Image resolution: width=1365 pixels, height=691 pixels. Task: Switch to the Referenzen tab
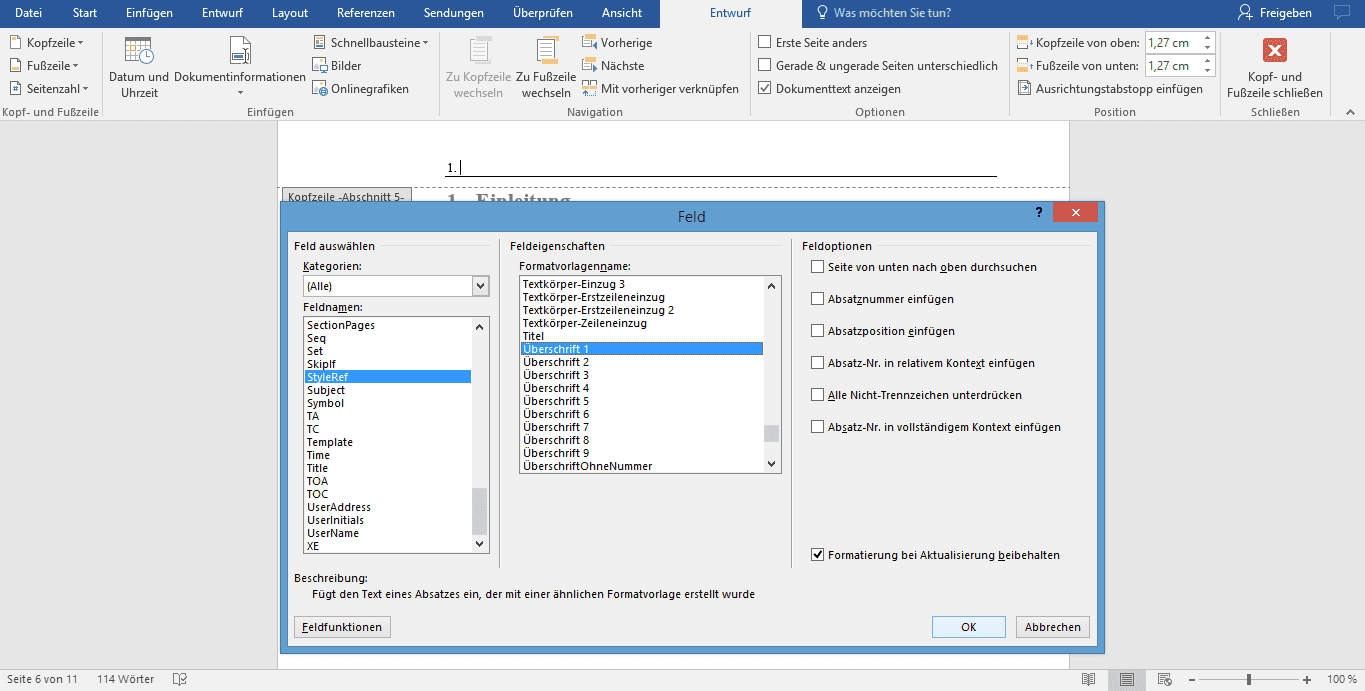tap(366, 13)
